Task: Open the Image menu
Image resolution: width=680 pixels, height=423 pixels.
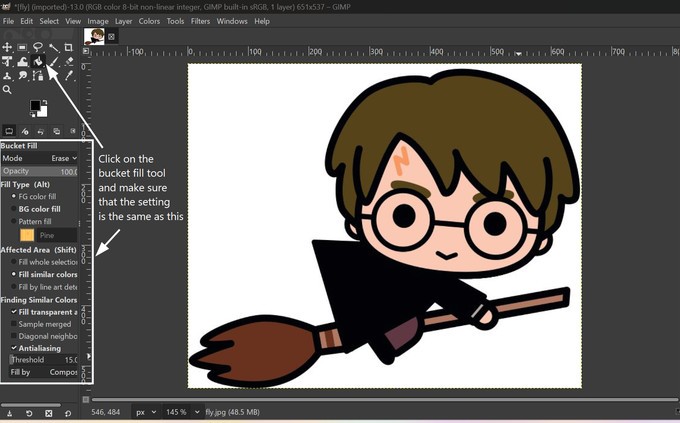Action: click(98, 21)
